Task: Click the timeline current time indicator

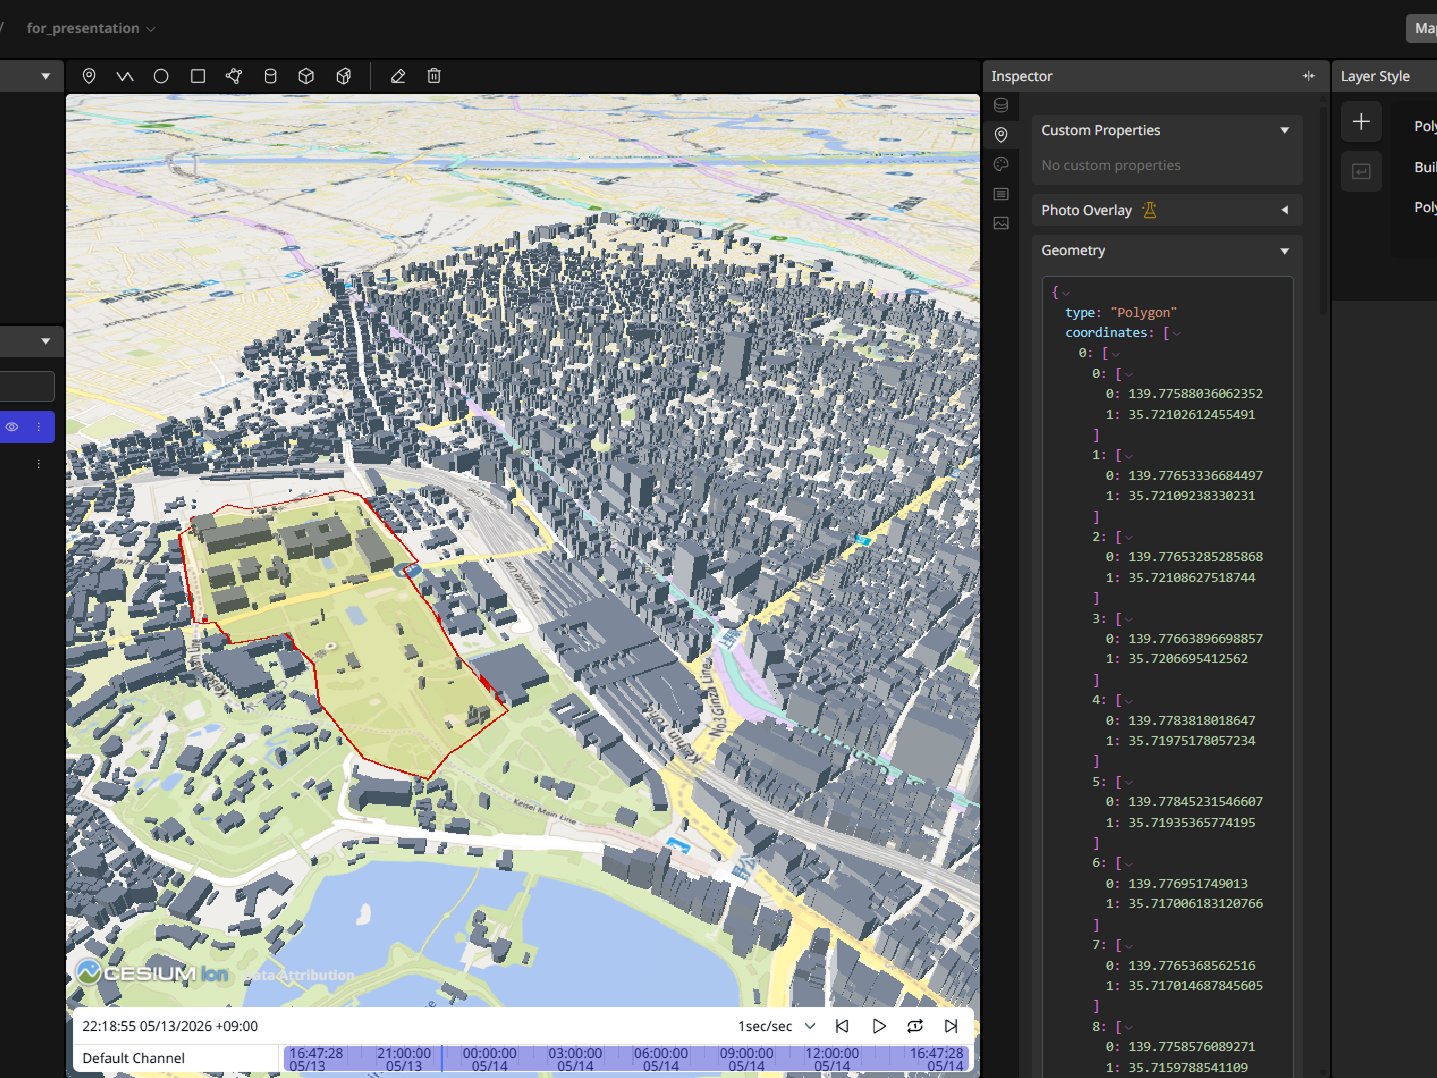Action: tap(442, 1059)
